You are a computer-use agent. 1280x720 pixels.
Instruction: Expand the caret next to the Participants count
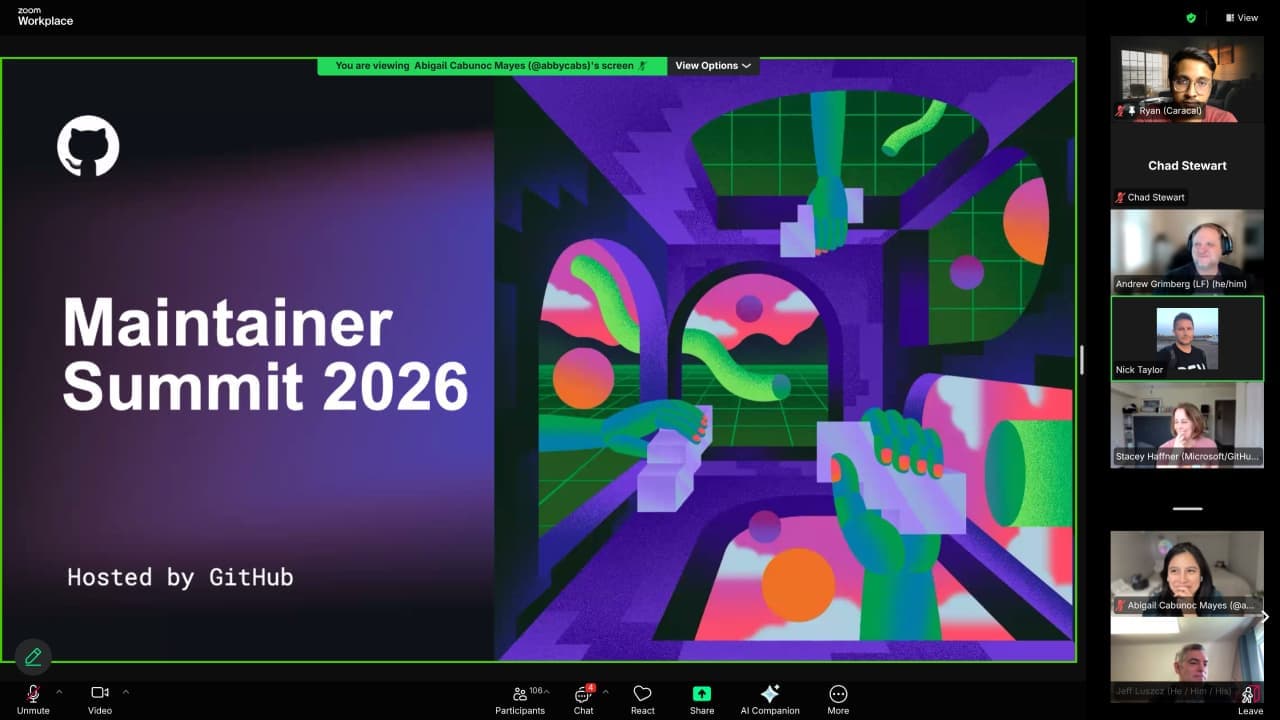(x=547, y=691)
